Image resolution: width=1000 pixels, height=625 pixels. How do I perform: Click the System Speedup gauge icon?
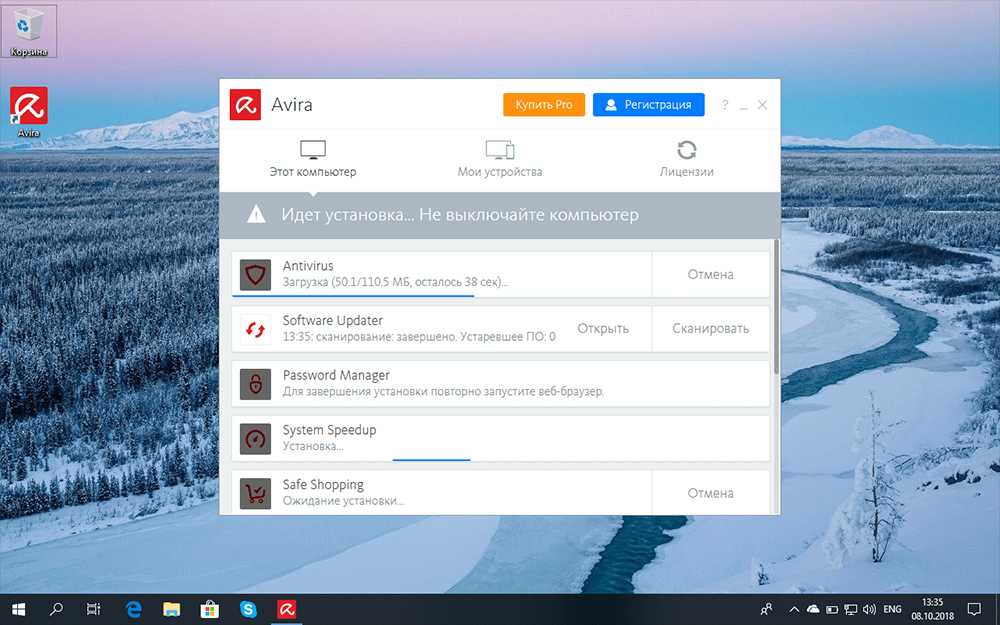click(256, 438)
